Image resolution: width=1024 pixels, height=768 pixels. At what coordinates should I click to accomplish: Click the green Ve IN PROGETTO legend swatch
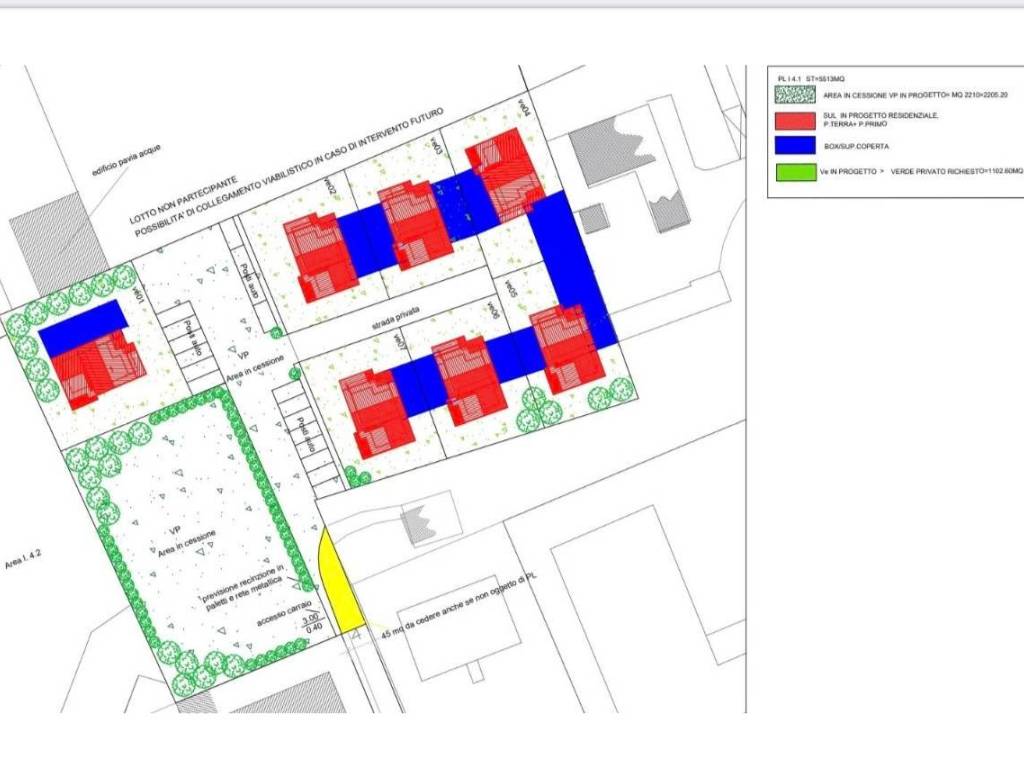(794, 172)
